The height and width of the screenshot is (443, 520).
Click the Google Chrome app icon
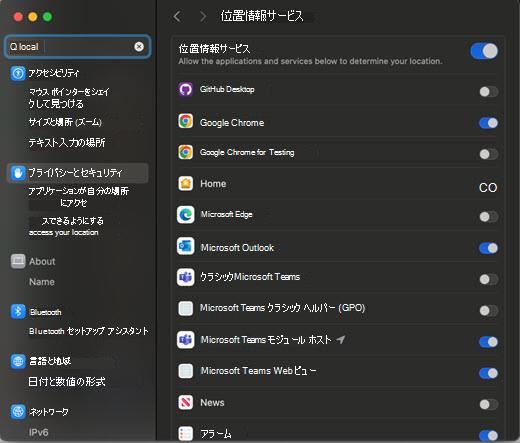click(x=185, y=121)
